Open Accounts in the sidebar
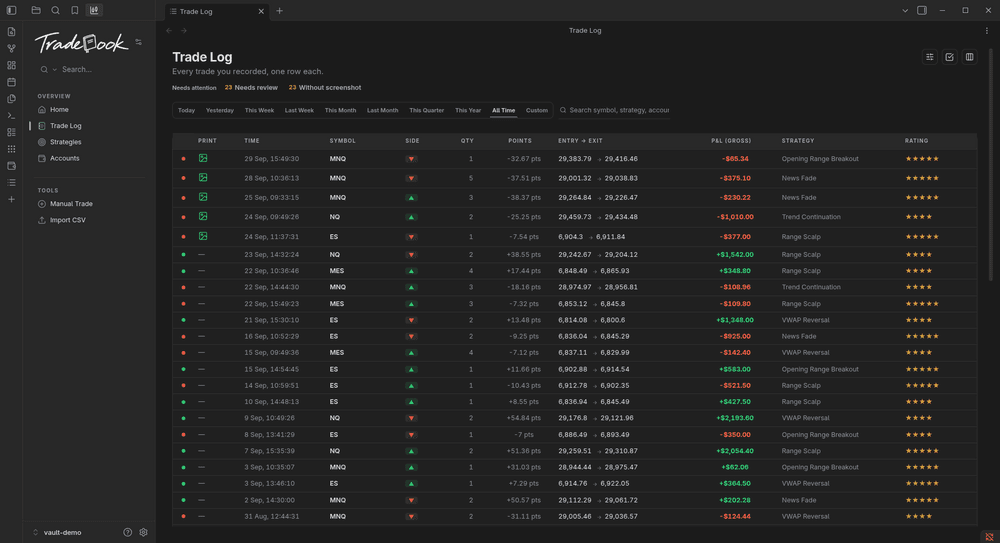This screenshot has width=1000, height=543. click(x=64, y=158)
